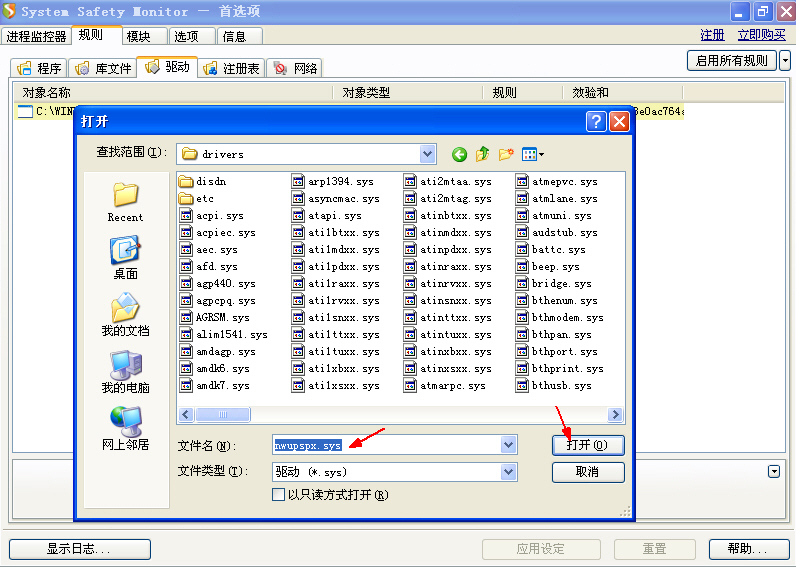Click the horizontal scrollbar thumb in file list
Viewport: 796px width, 567px height.
coord(223,414)
